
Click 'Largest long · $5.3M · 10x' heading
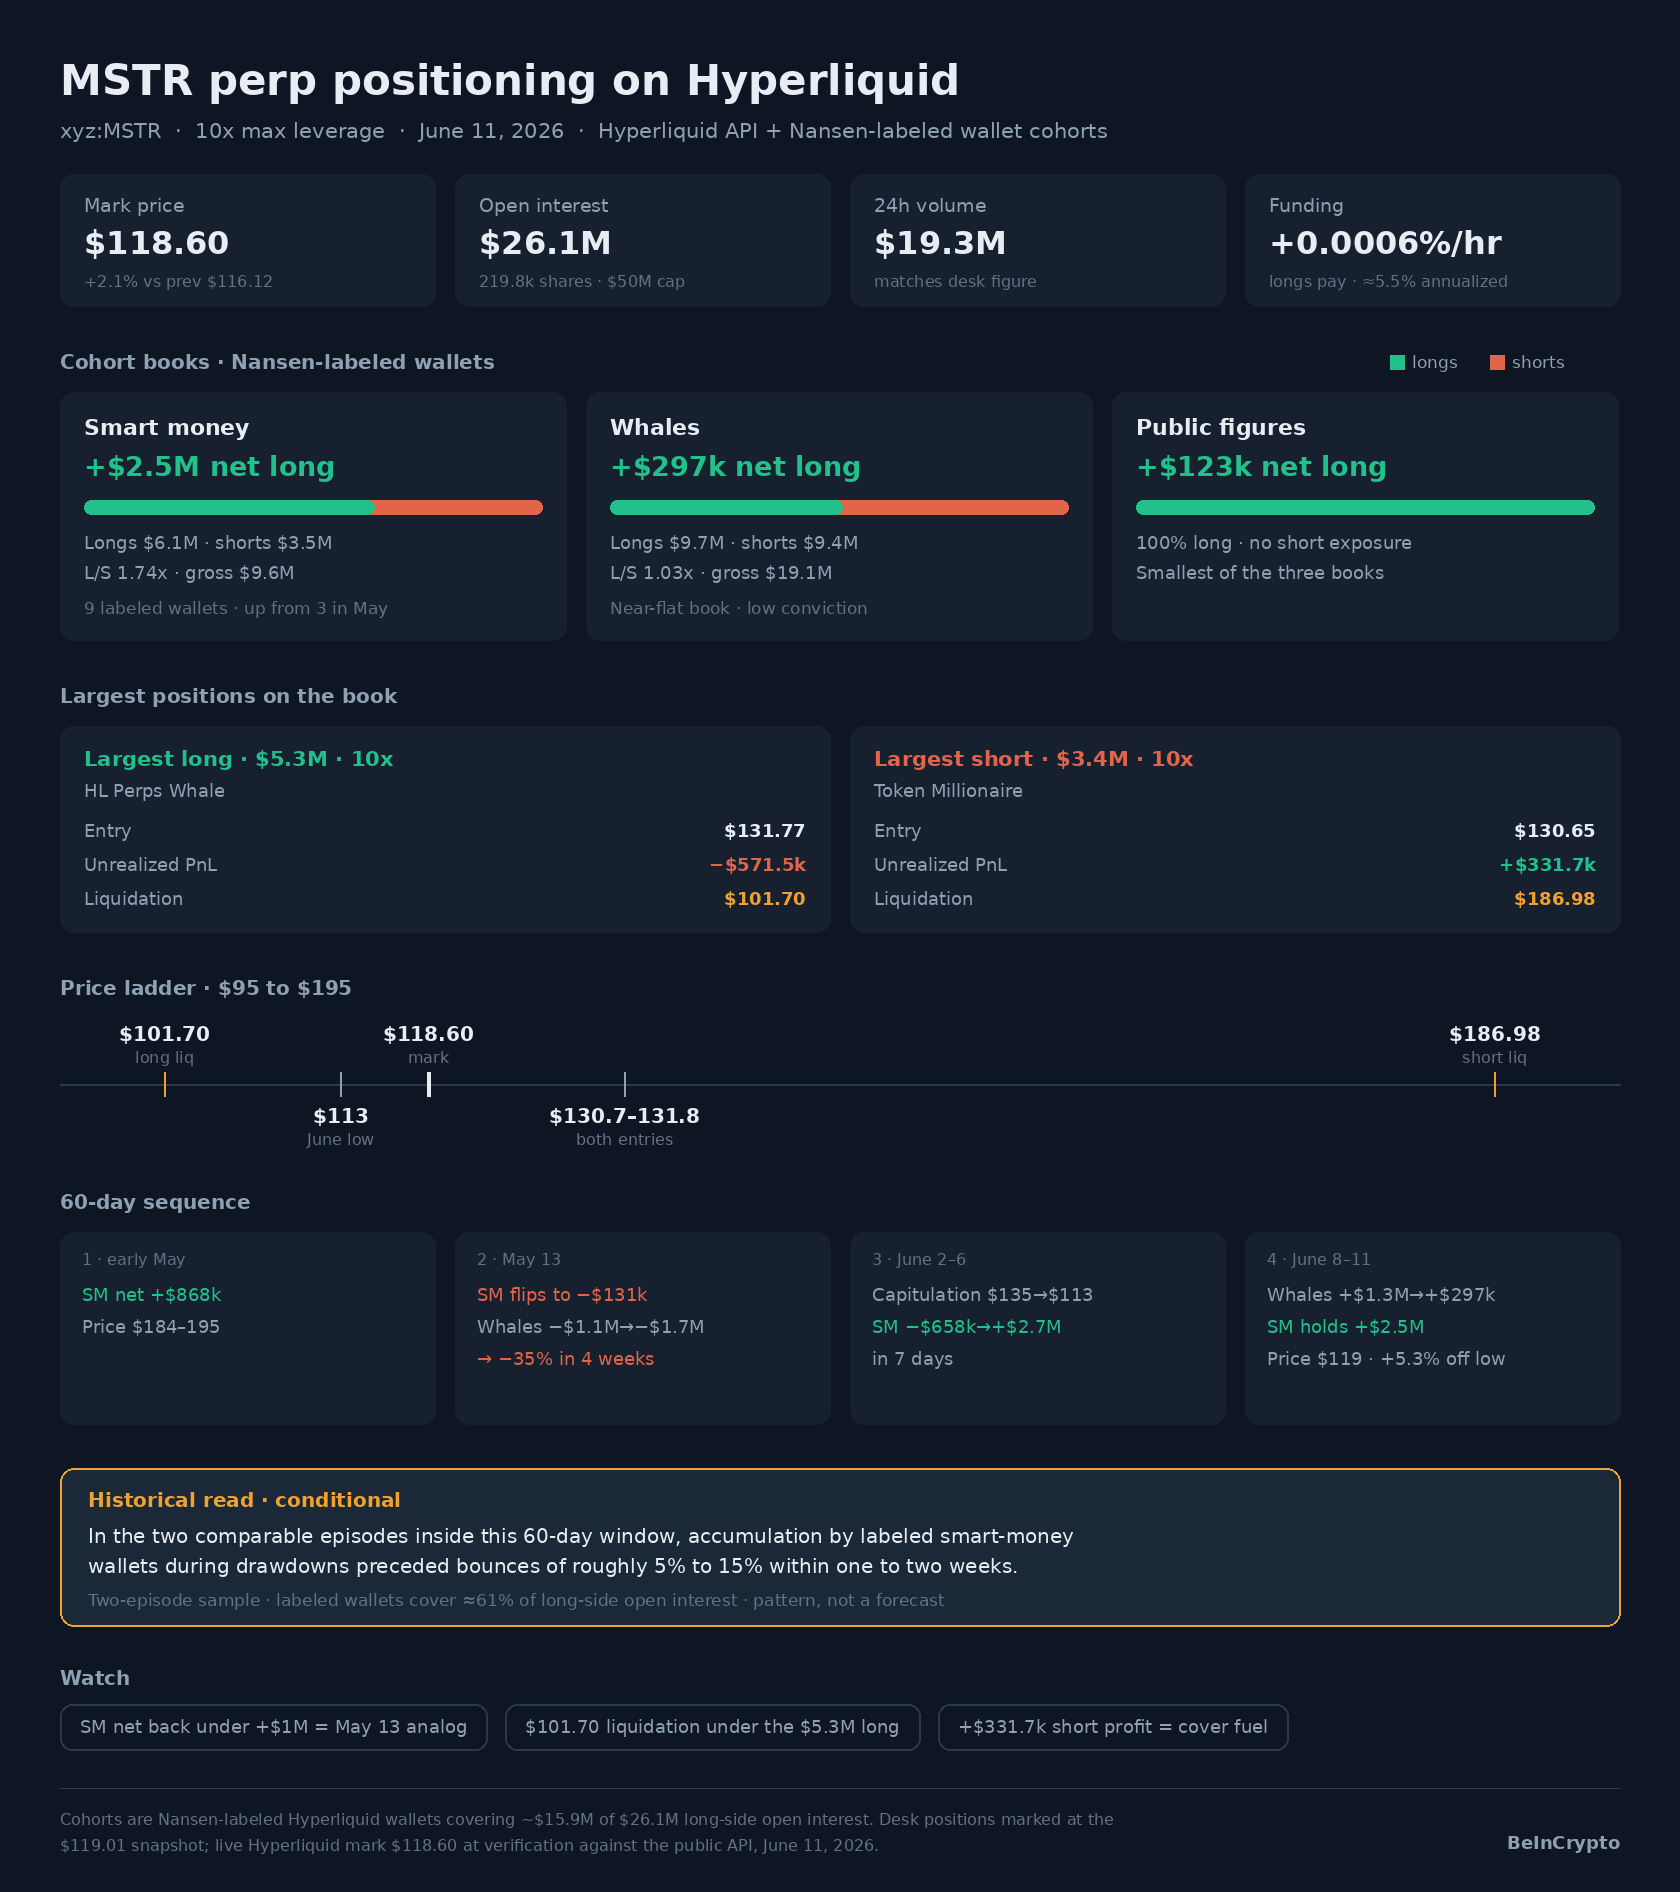click(x=239, y=759)
